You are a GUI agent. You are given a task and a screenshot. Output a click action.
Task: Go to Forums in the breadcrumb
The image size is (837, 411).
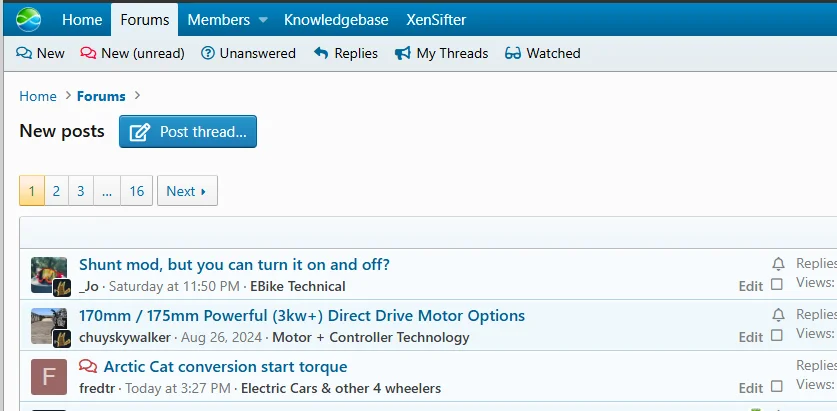pyautogui.click(x=101, y=96)
